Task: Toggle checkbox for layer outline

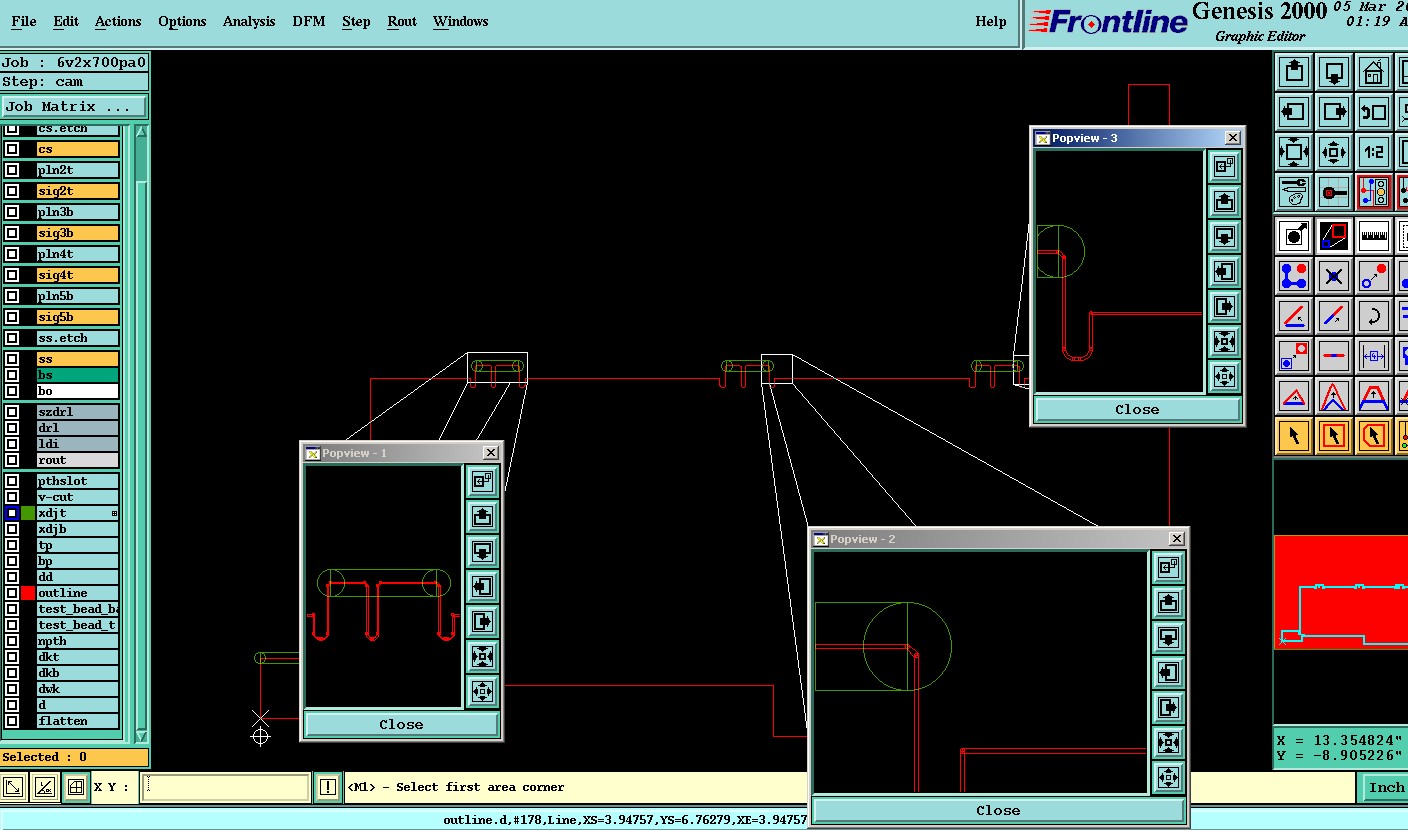Action: pyautogui.click(x=12, y=593)
